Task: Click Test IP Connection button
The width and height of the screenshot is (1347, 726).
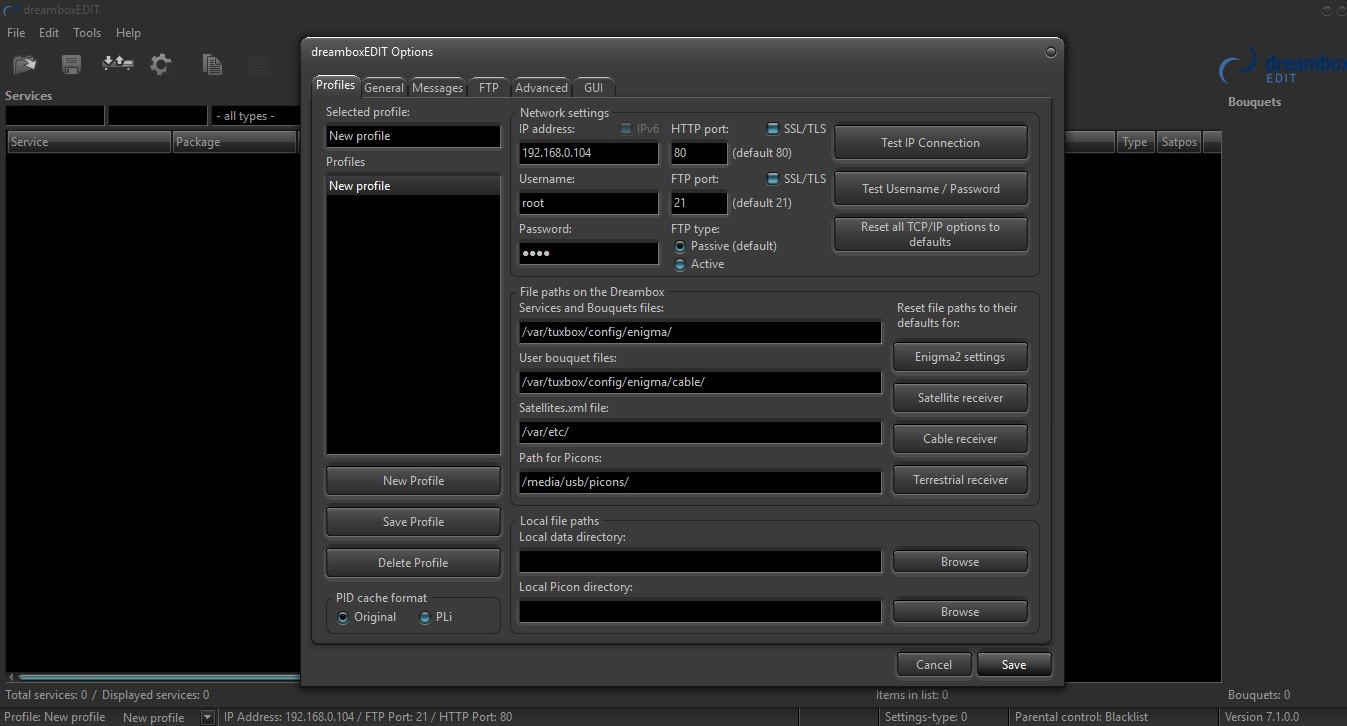Action: (930, 143)
